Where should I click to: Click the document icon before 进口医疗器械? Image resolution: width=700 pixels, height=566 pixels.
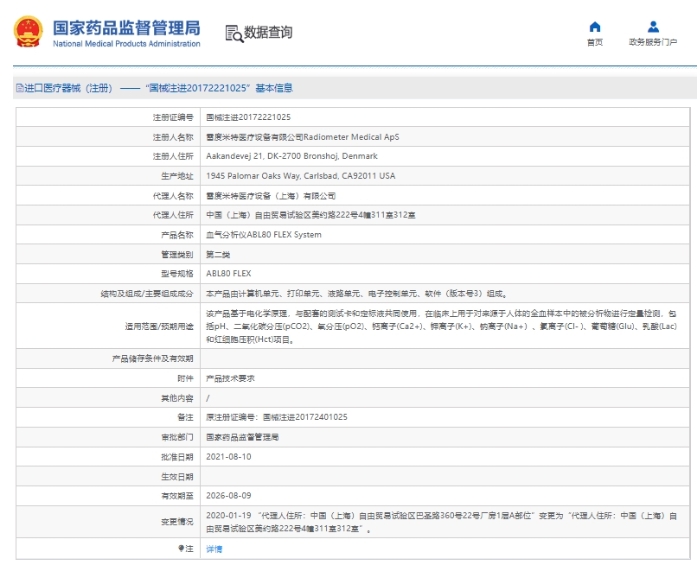tap(19, 88)
